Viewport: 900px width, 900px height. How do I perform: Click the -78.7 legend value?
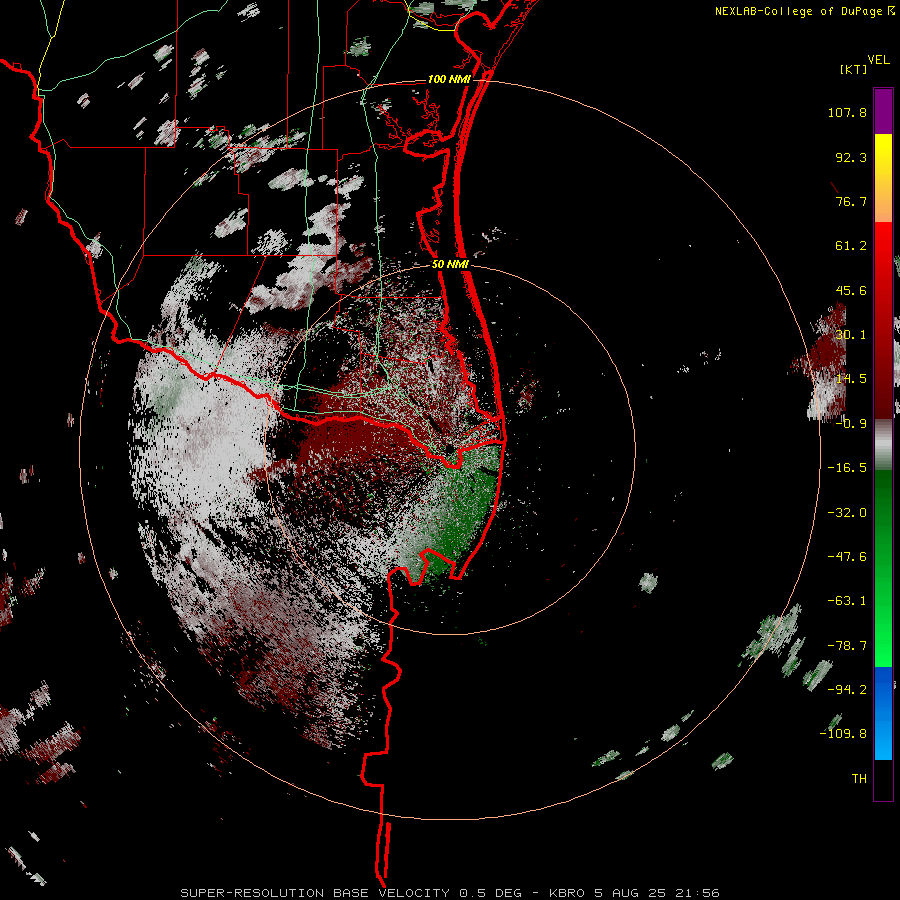(847, 646)
